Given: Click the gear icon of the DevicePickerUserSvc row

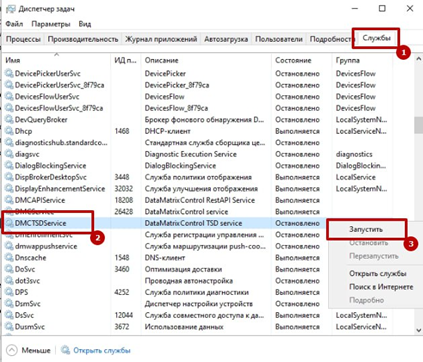Looking at the screenshot, I should click(9, 73).
